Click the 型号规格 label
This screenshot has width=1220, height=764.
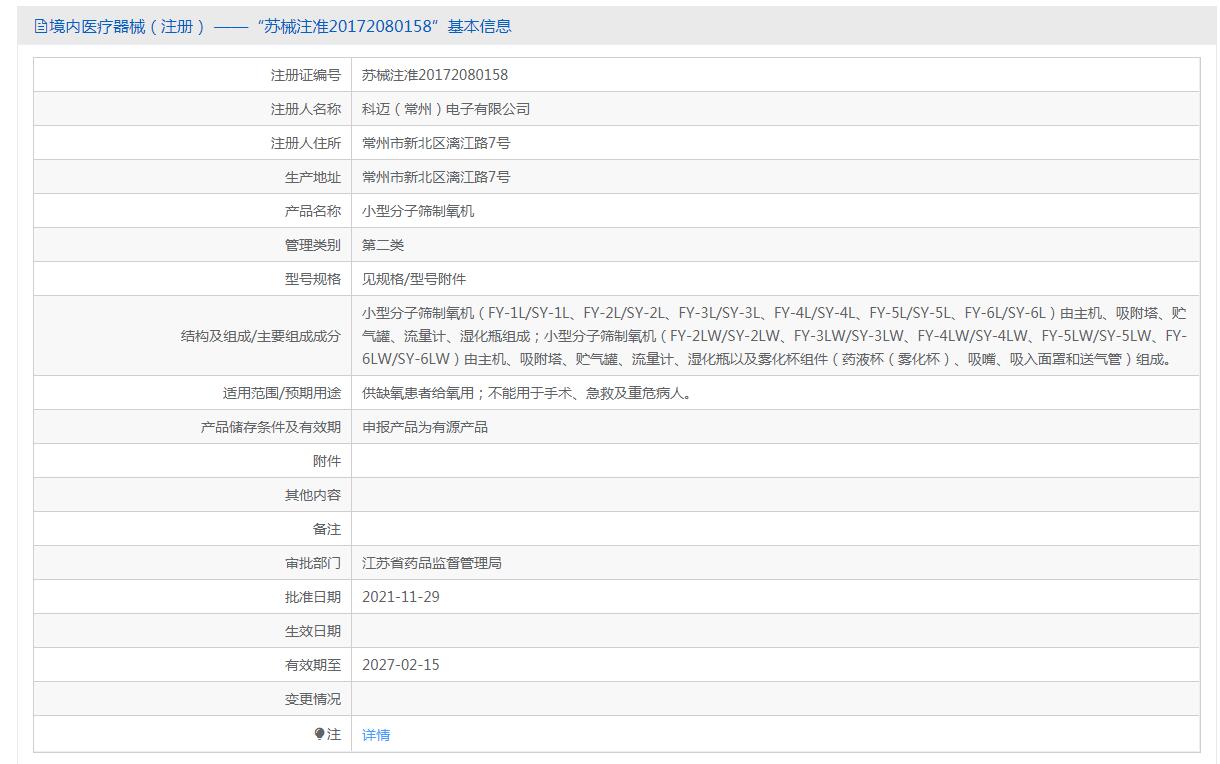(312, 279)
